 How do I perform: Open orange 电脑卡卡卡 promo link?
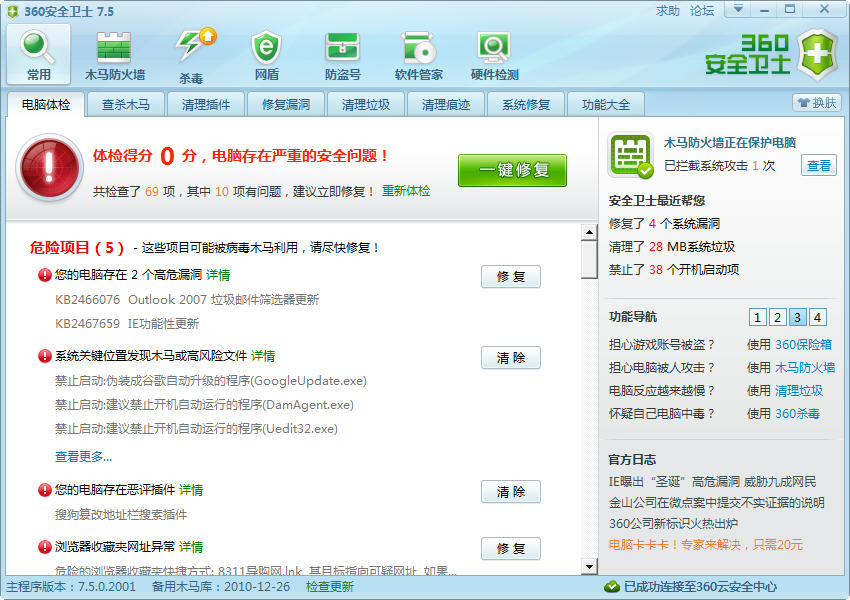tap(706, 545)
